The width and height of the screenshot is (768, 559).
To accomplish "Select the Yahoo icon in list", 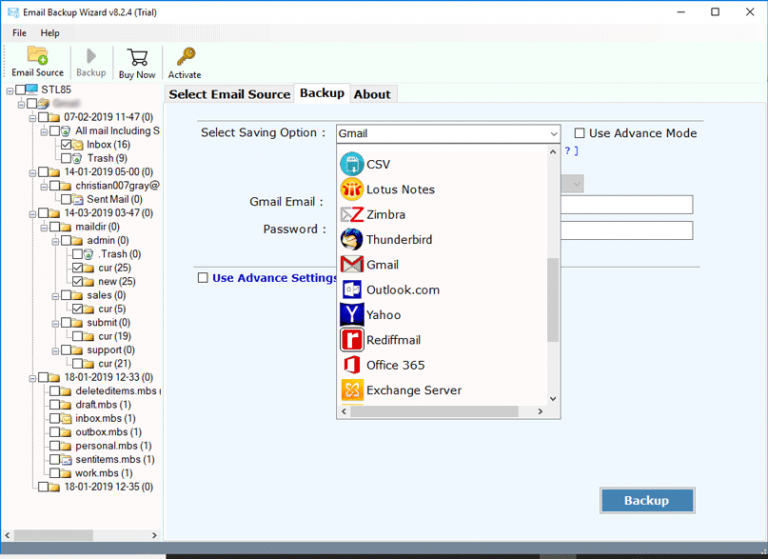I will pos(351,315).
